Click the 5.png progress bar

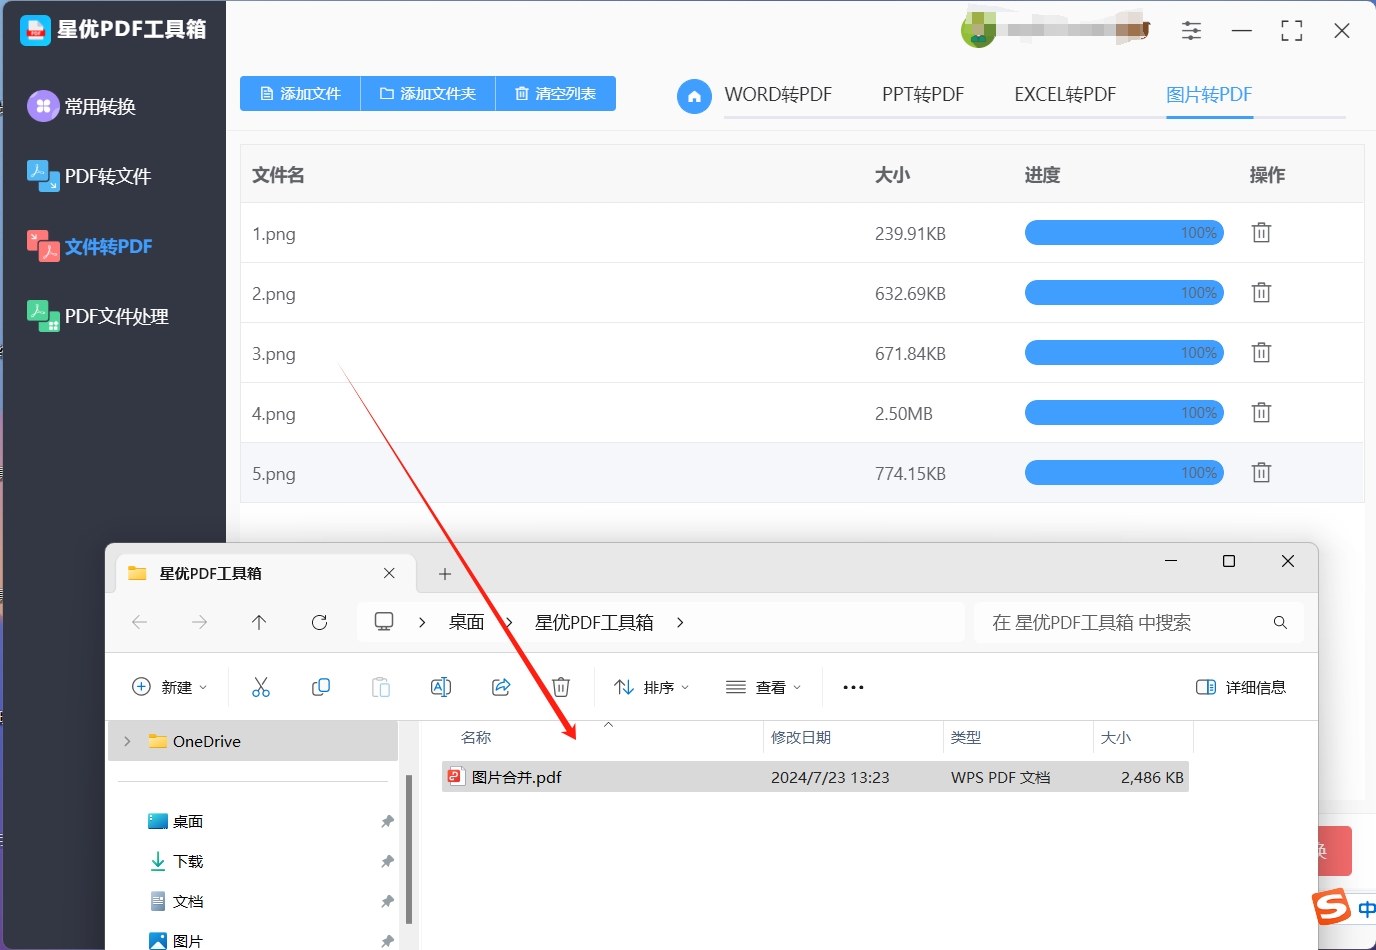point(1124,473)
